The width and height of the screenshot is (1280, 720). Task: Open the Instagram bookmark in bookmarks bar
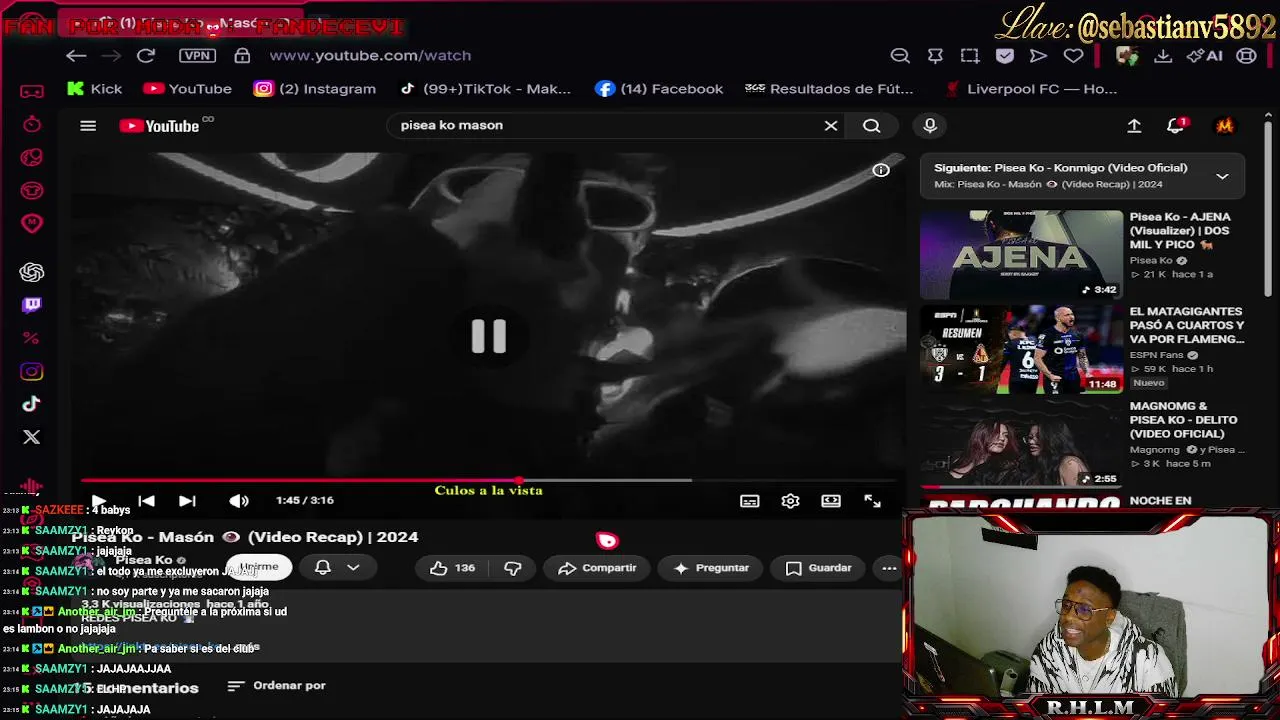click(x=314, y=89)
